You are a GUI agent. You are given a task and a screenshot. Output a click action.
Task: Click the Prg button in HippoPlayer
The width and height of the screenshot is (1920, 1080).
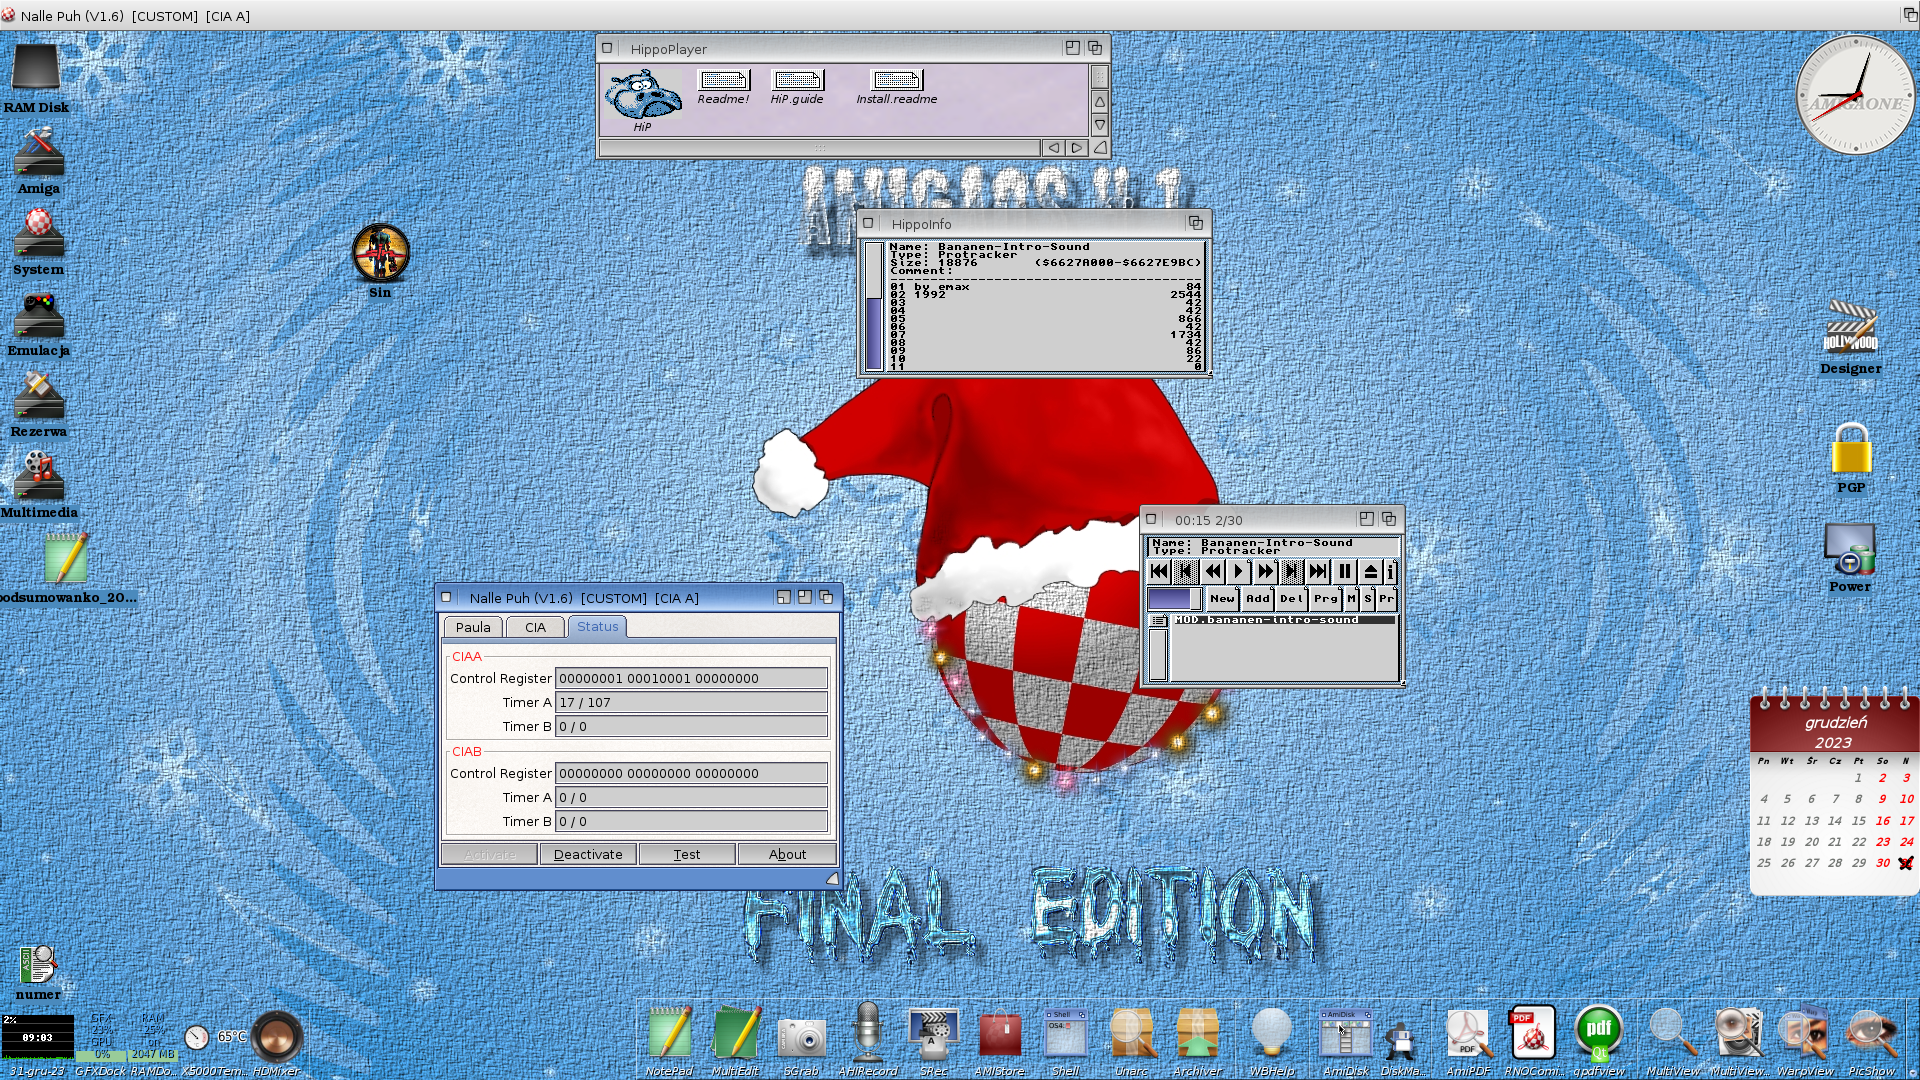coord(1326,599)
